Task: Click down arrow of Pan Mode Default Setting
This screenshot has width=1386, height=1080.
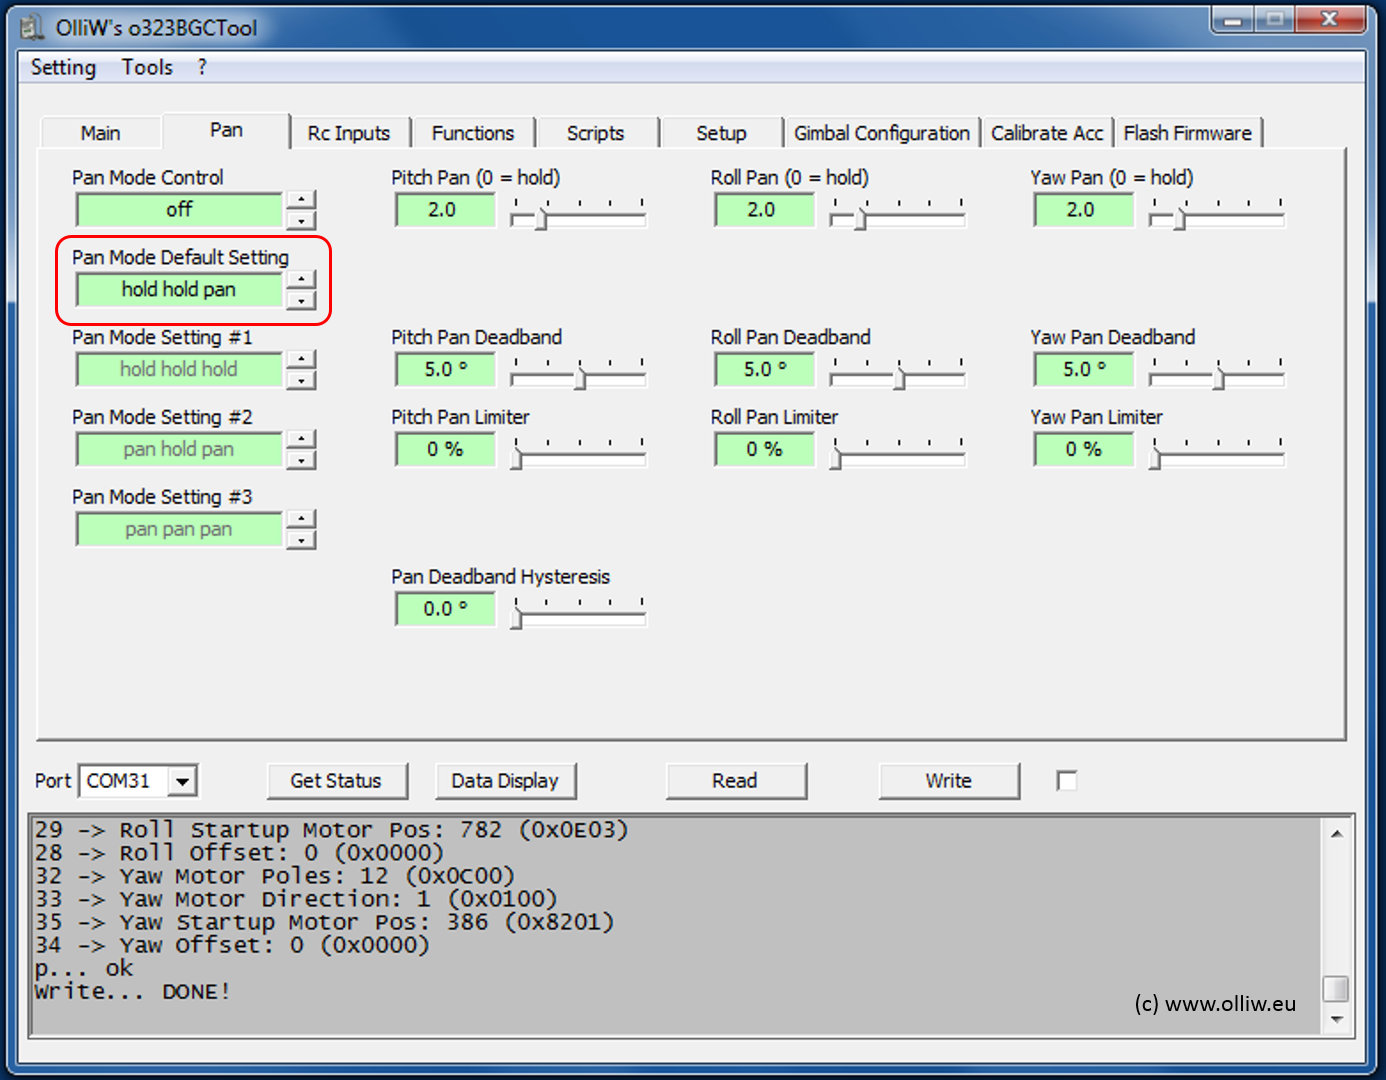Action: [301, 301]
